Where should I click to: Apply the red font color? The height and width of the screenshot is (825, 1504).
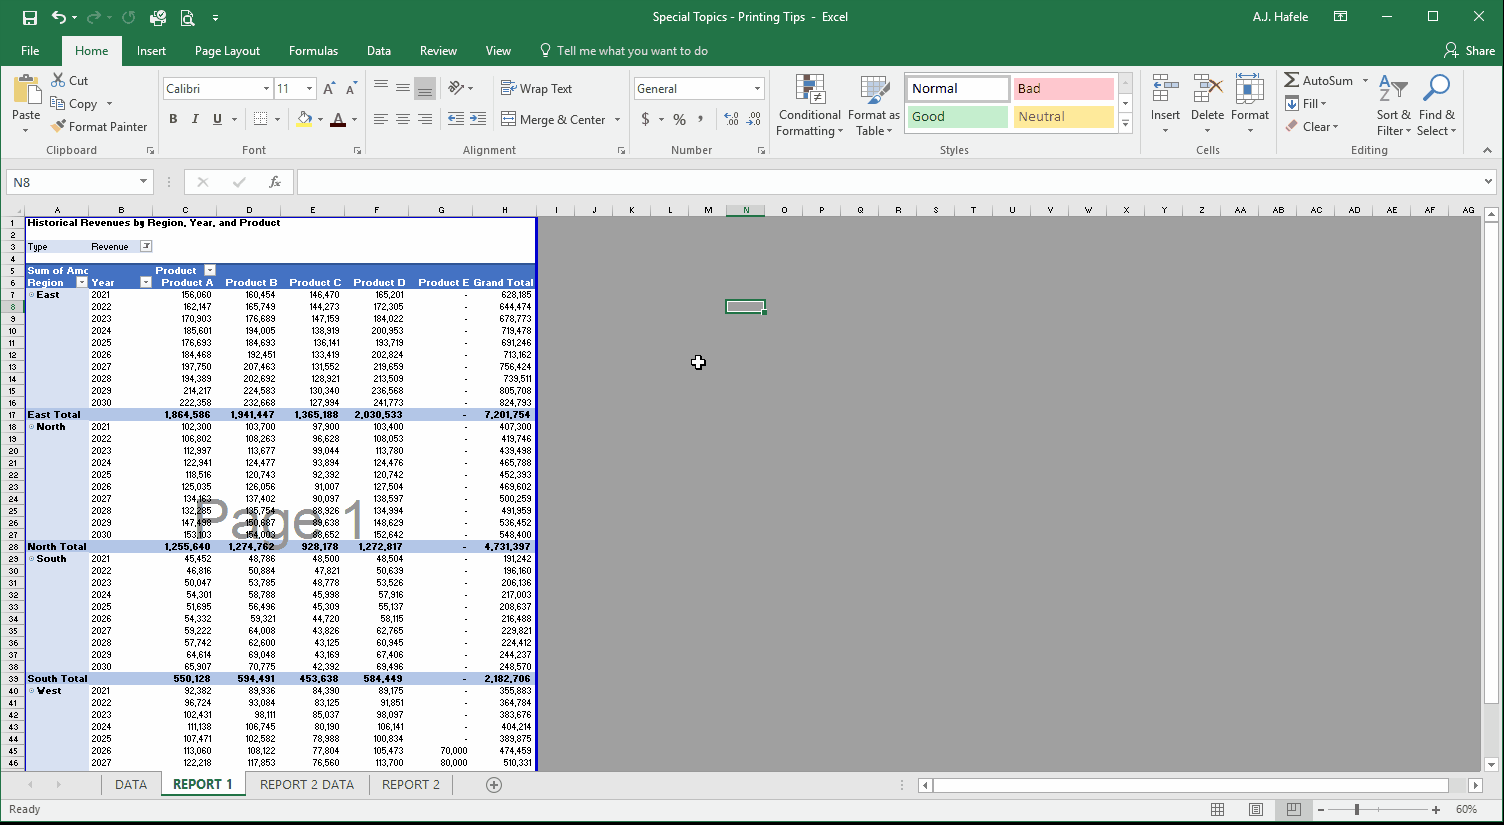point(338,119)
